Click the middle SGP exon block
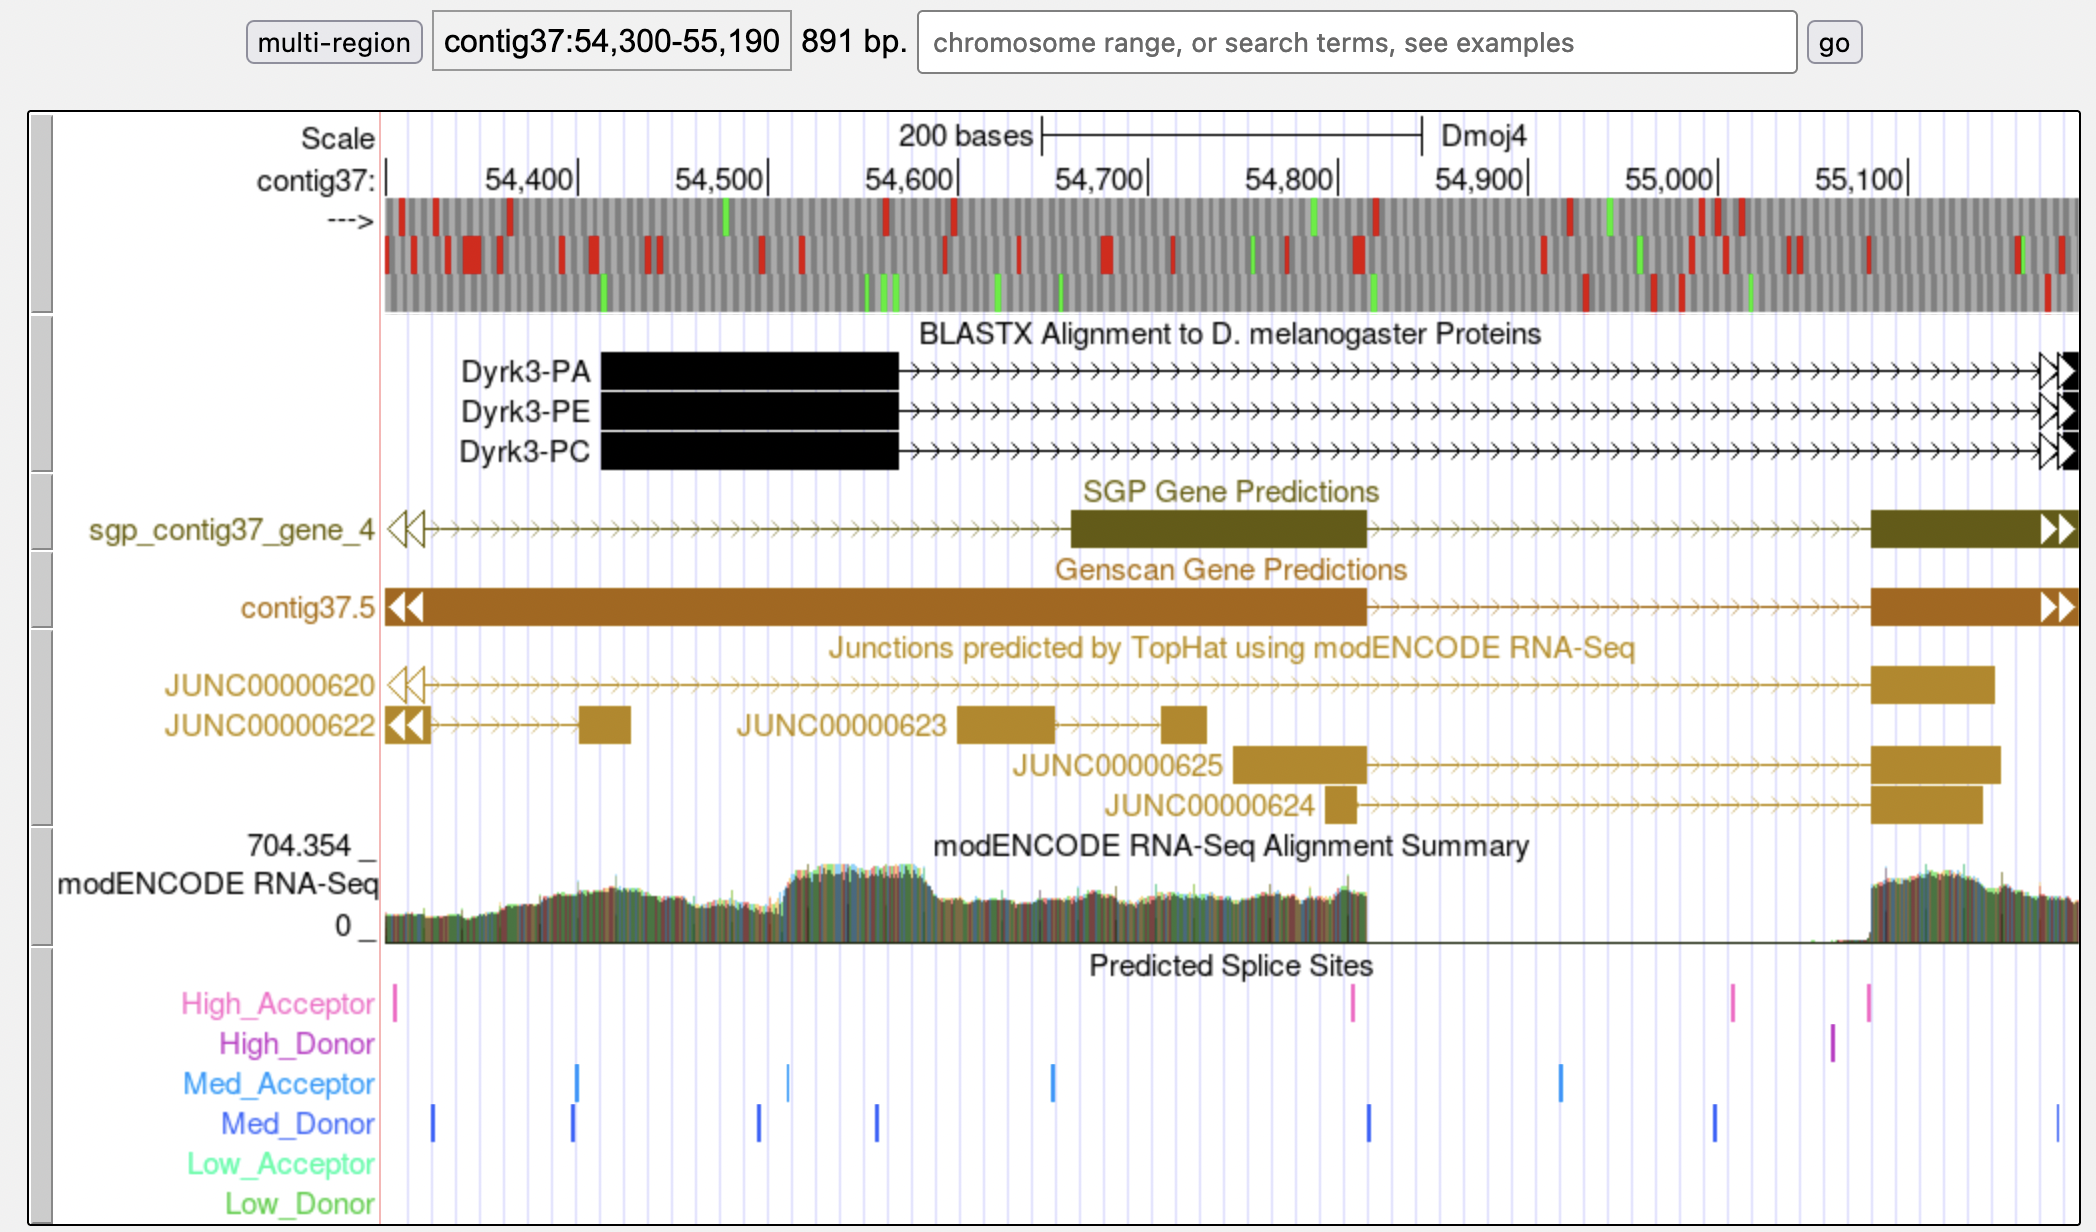2096x1232 pixels. click(1218, 529)
